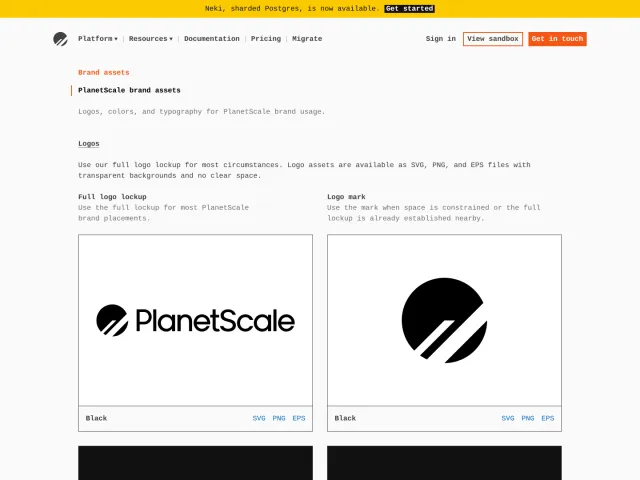
Task: Expand the Platform dropdown menu
Action: (x=98, y=39)
